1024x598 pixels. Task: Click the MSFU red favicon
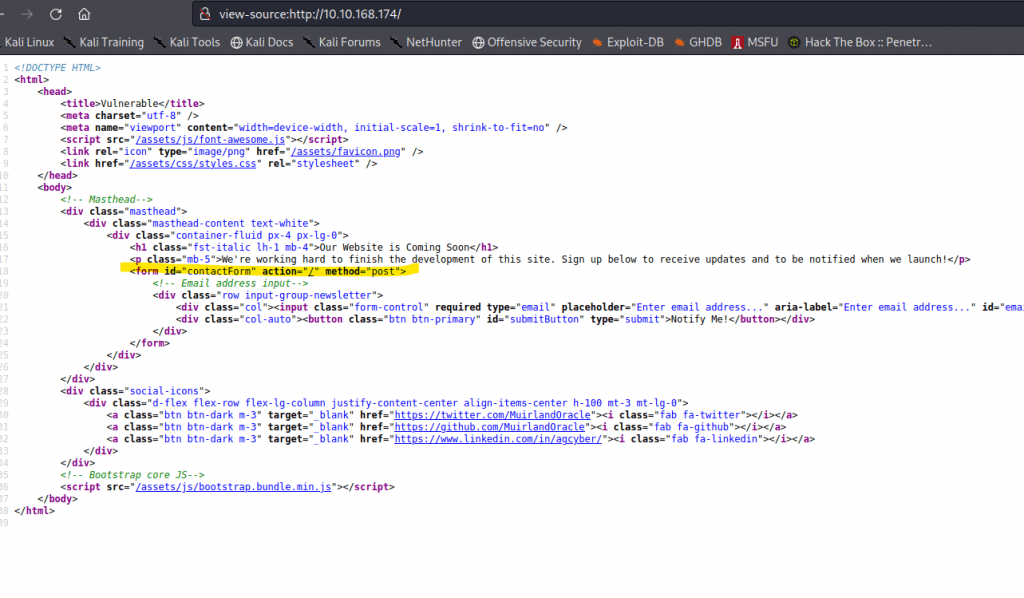pos(737,42)
